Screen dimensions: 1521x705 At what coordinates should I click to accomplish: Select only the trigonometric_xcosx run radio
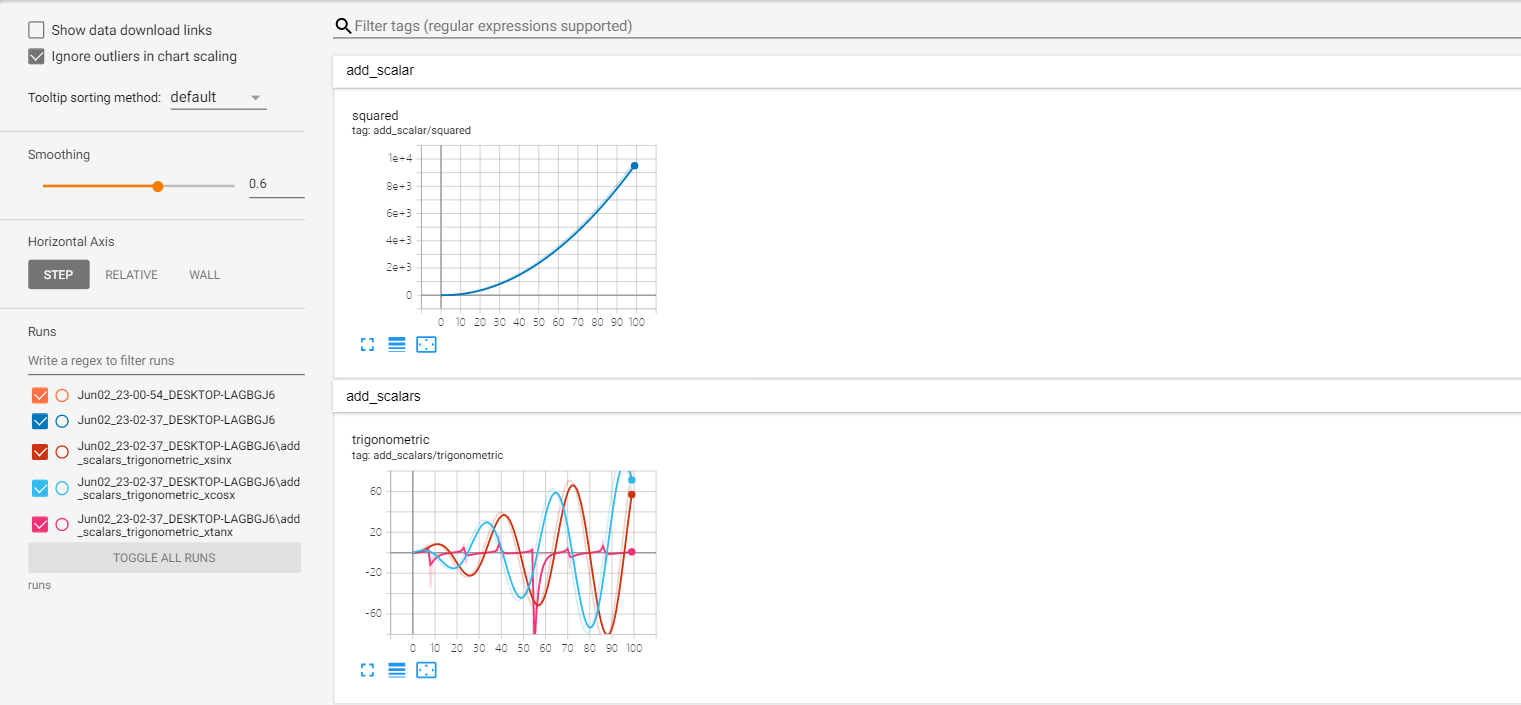pos(62,488)
